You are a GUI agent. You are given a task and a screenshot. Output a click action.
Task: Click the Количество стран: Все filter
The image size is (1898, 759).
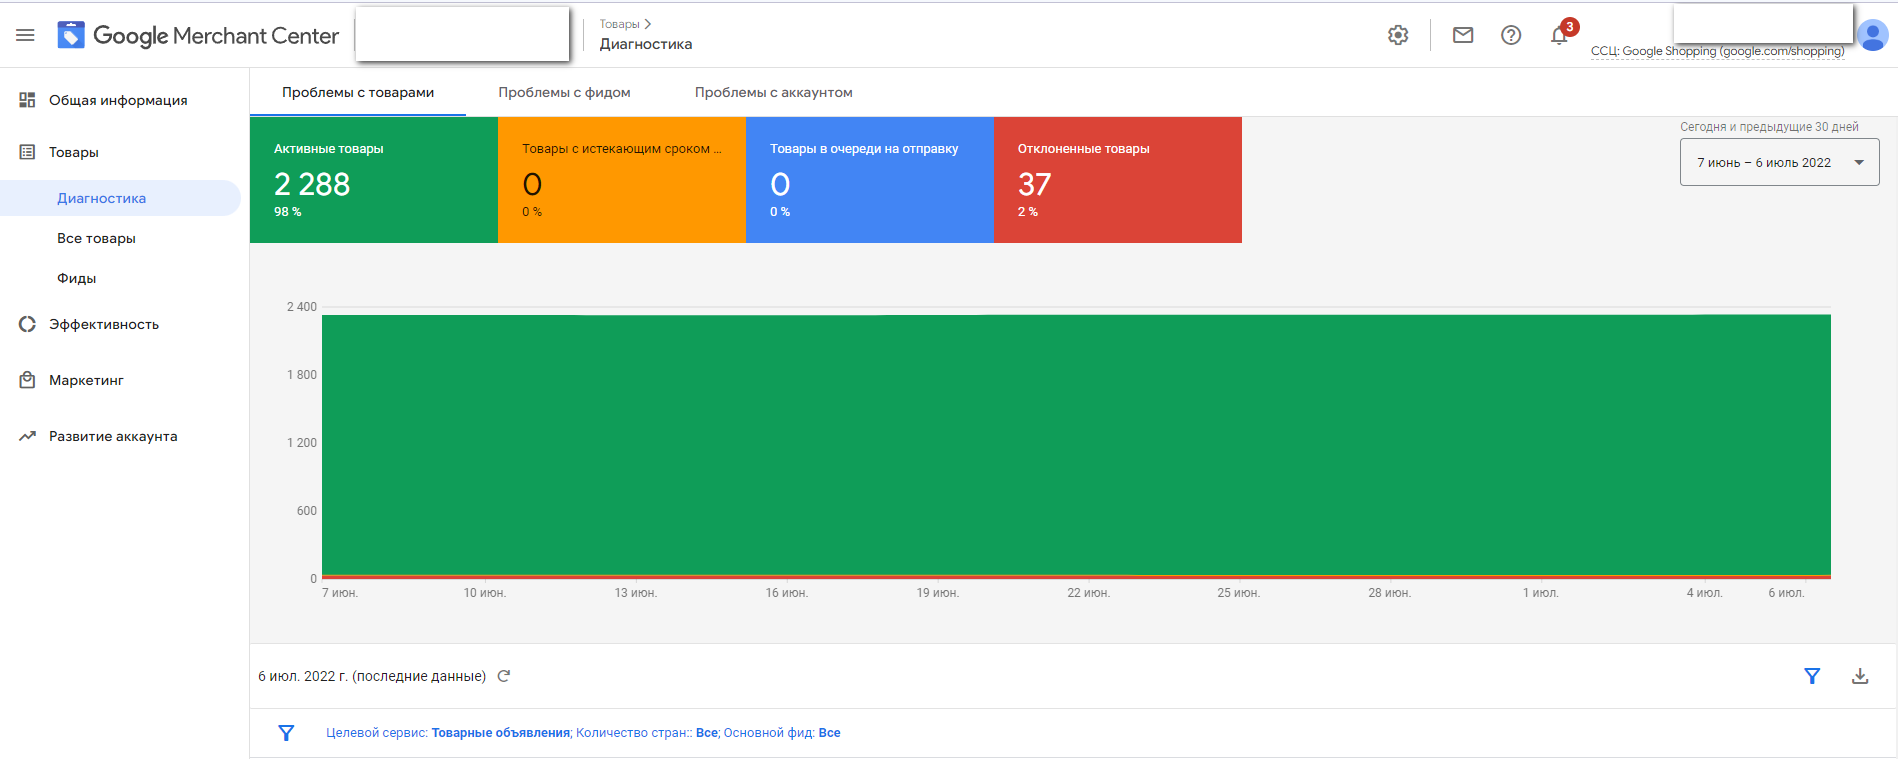tap(647, 733)
